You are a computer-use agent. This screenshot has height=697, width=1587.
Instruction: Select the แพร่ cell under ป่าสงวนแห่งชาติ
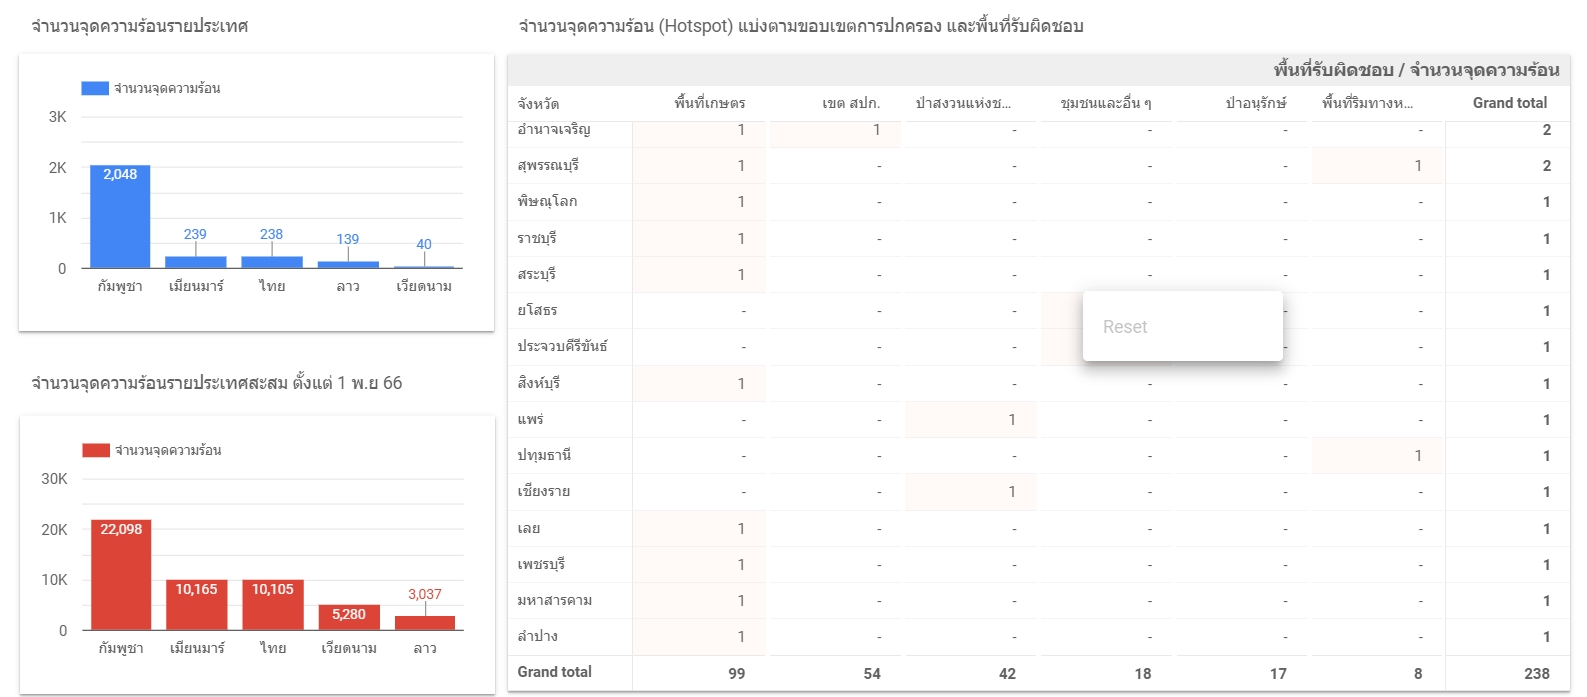(971, 420)
